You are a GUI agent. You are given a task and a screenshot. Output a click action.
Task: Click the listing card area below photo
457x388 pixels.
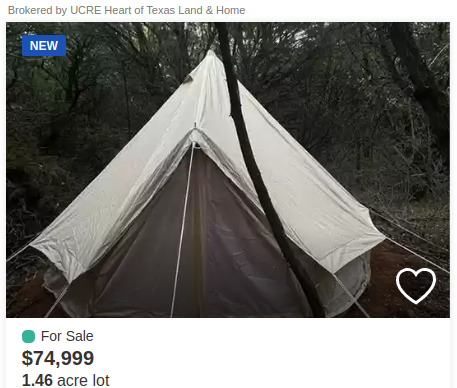point(228,353)
